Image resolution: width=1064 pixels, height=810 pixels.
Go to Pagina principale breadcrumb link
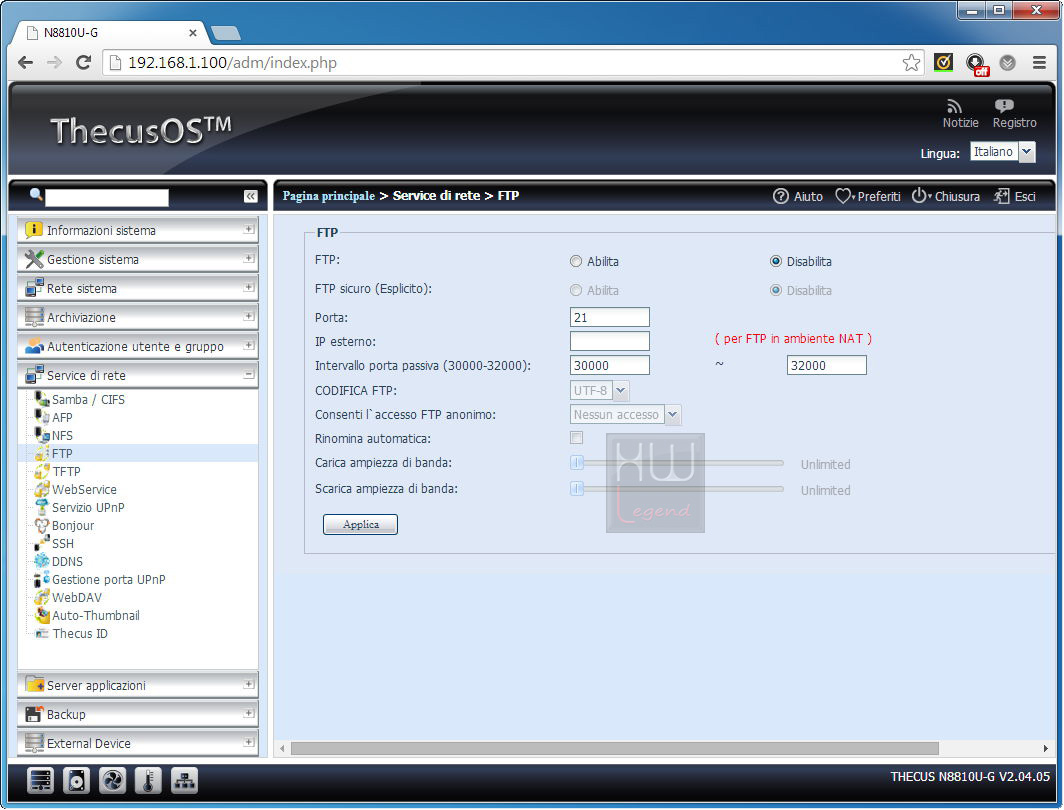point(328,196)
